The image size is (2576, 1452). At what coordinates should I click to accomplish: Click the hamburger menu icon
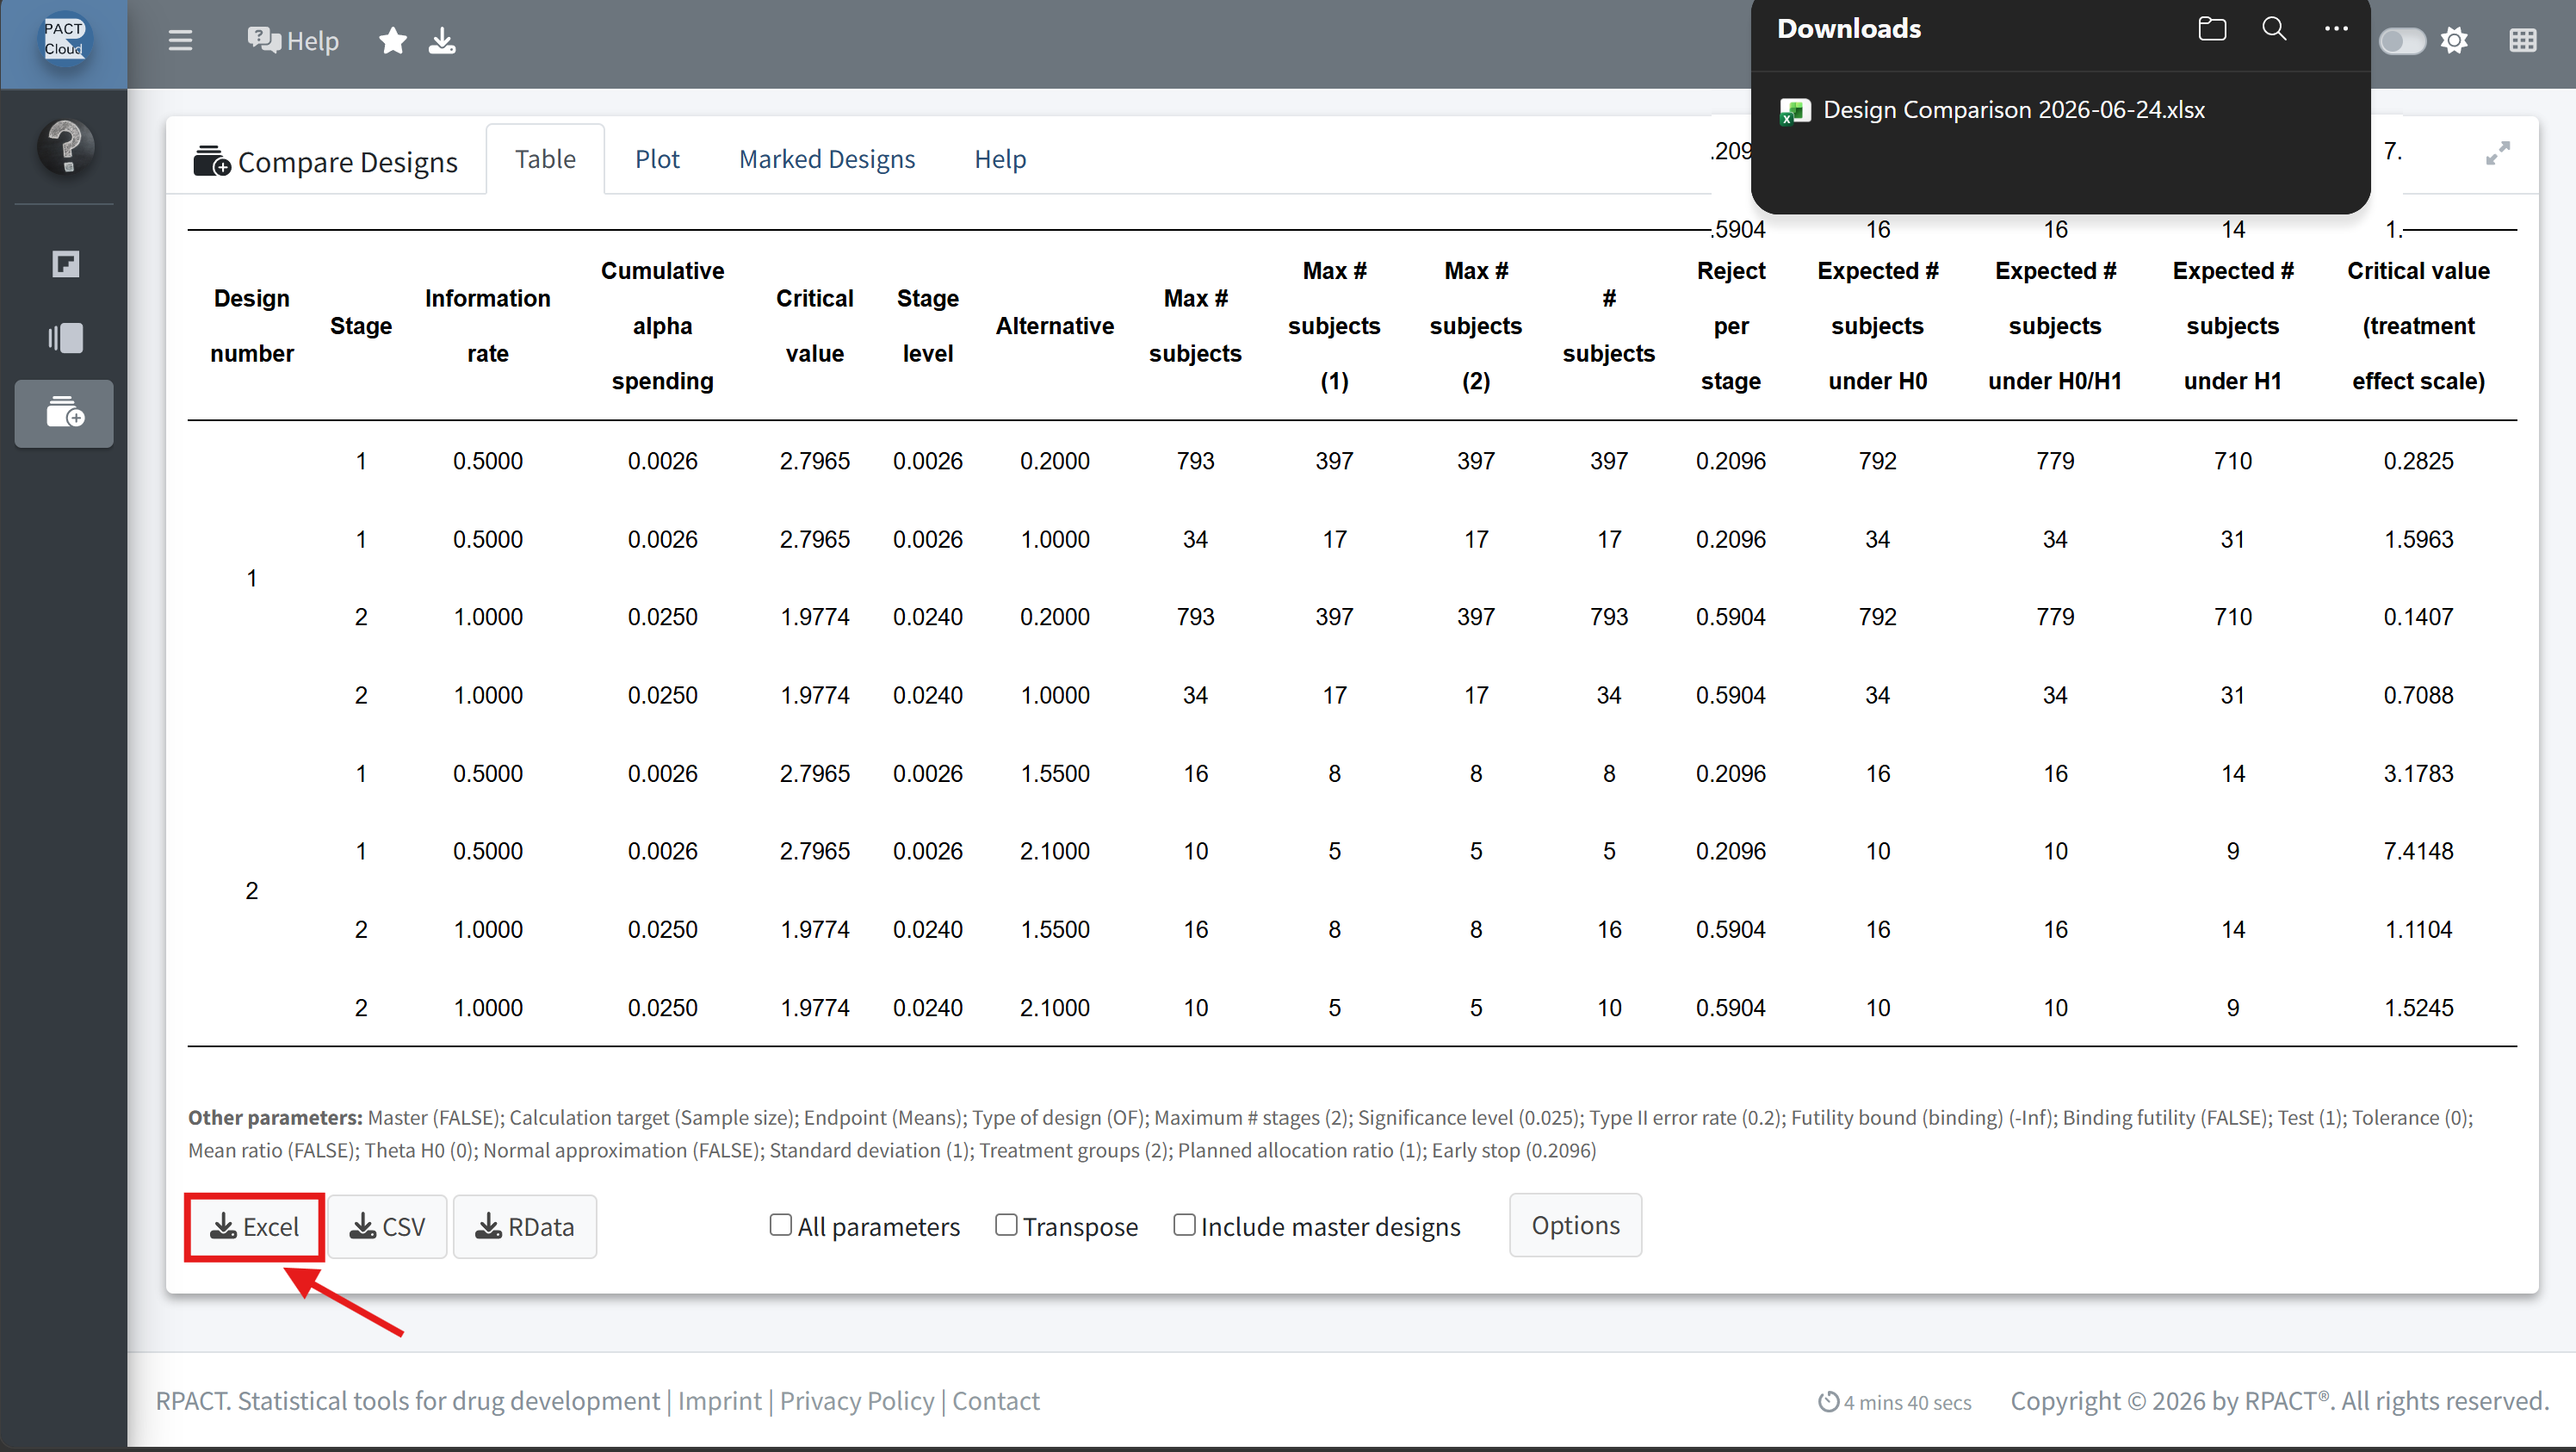(180, 41)
